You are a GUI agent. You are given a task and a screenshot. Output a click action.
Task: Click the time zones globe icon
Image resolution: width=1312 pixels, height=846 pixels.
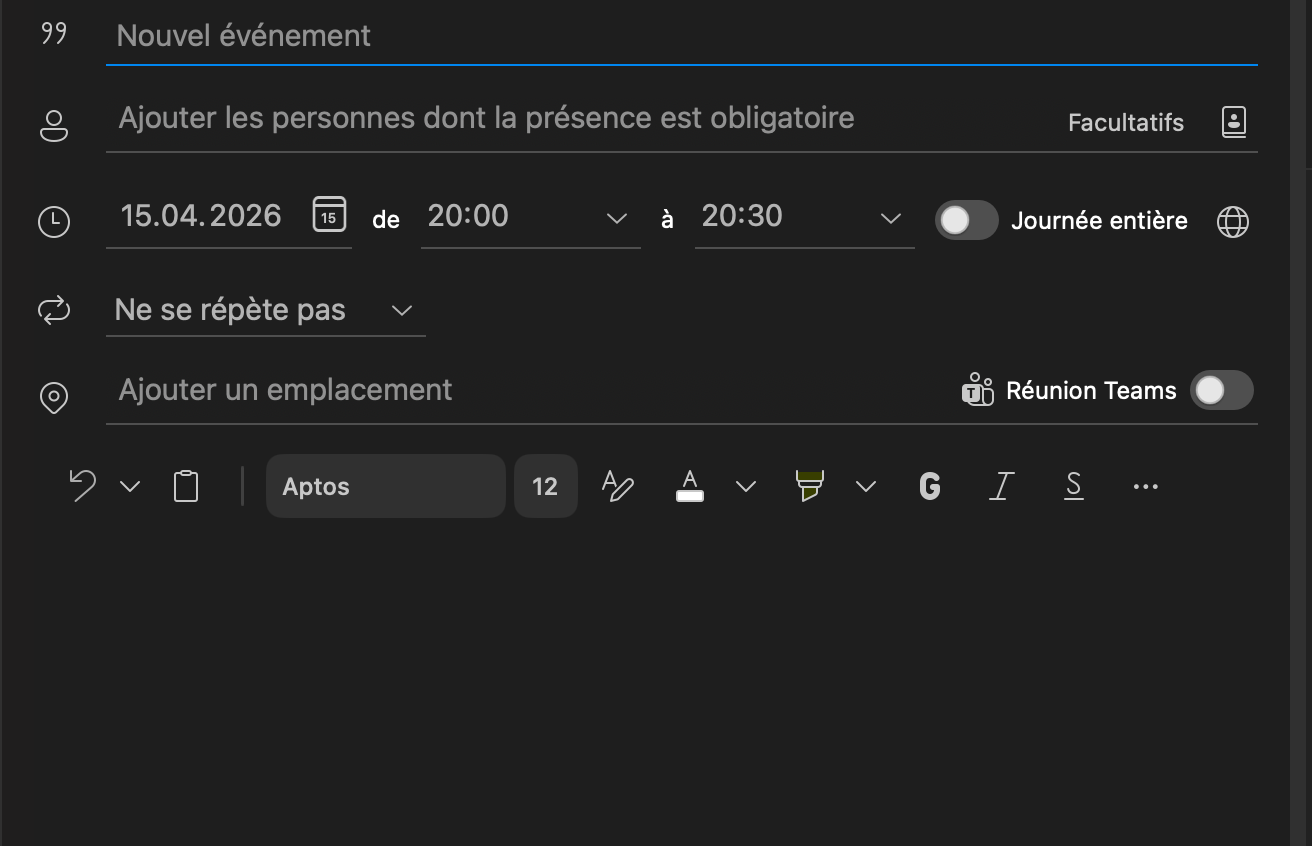tap(1232, 221)
